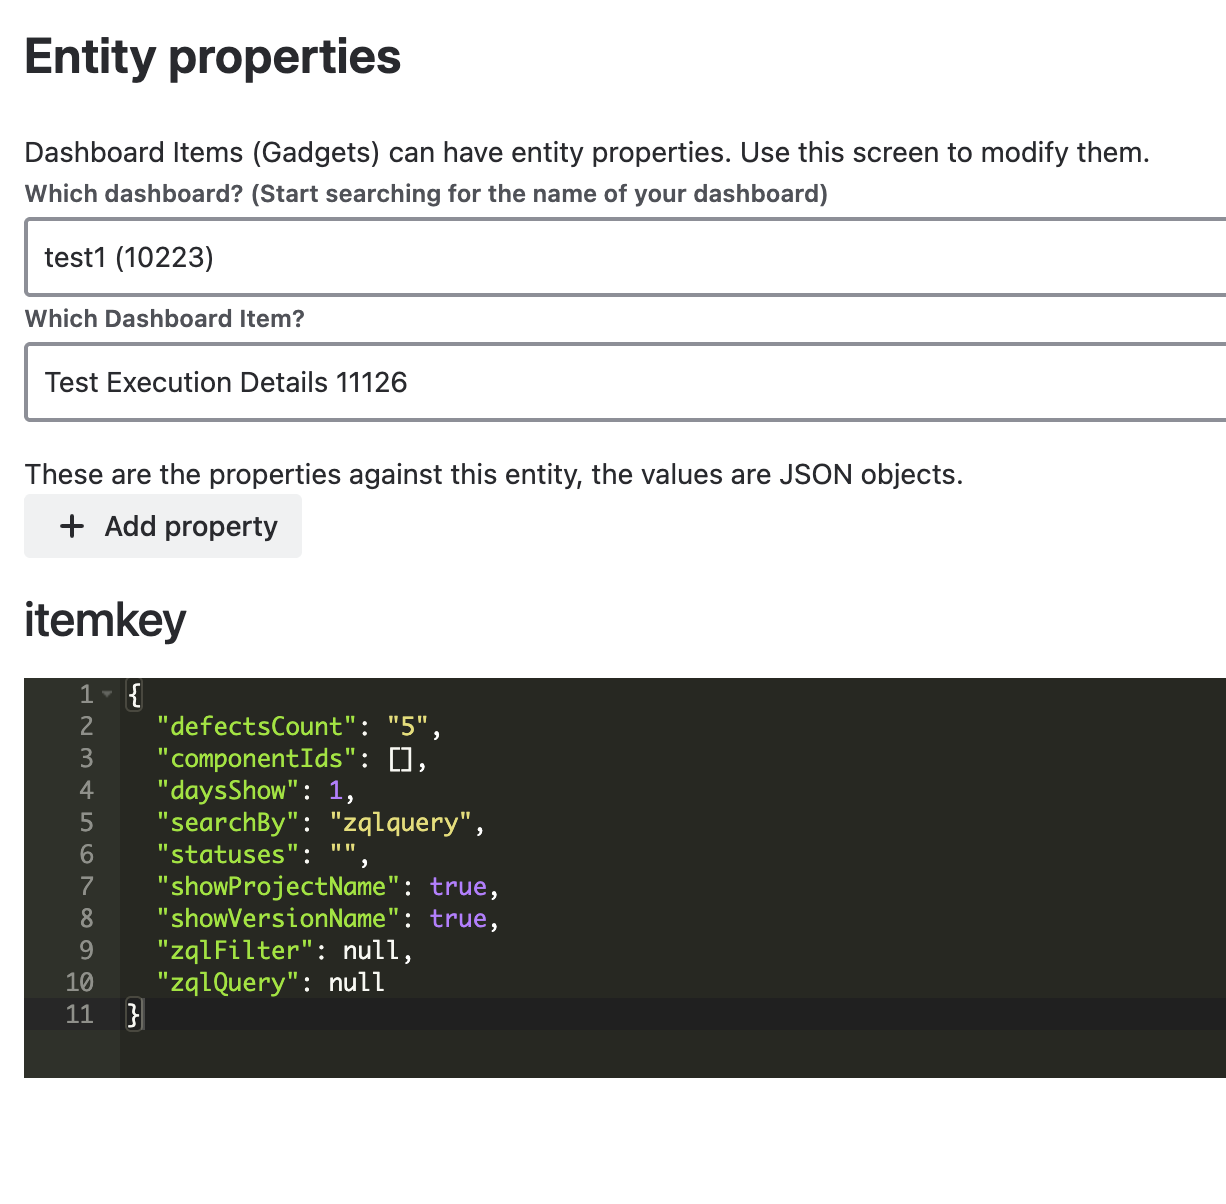Click the Entity properties page title
The width and height of the screenshot is (1226, 1204).
point(212,57)
